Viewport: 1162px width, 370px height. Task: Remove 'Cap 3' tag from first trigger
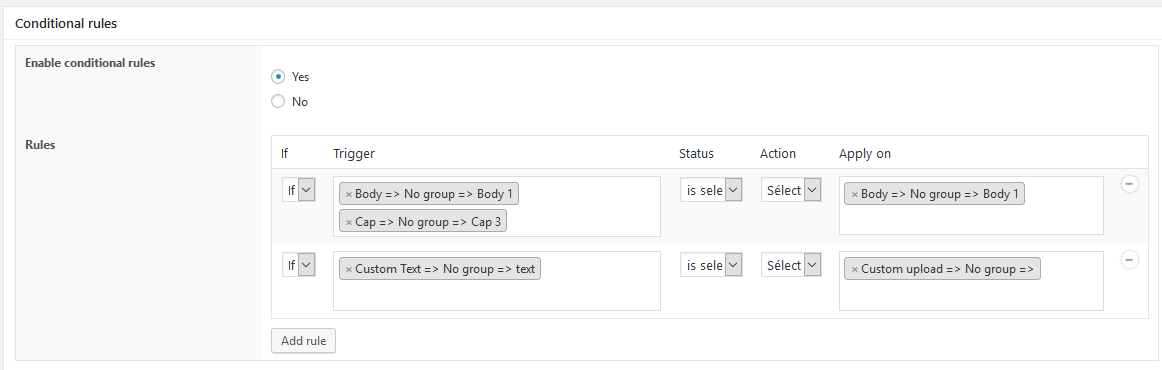(349, 222)
